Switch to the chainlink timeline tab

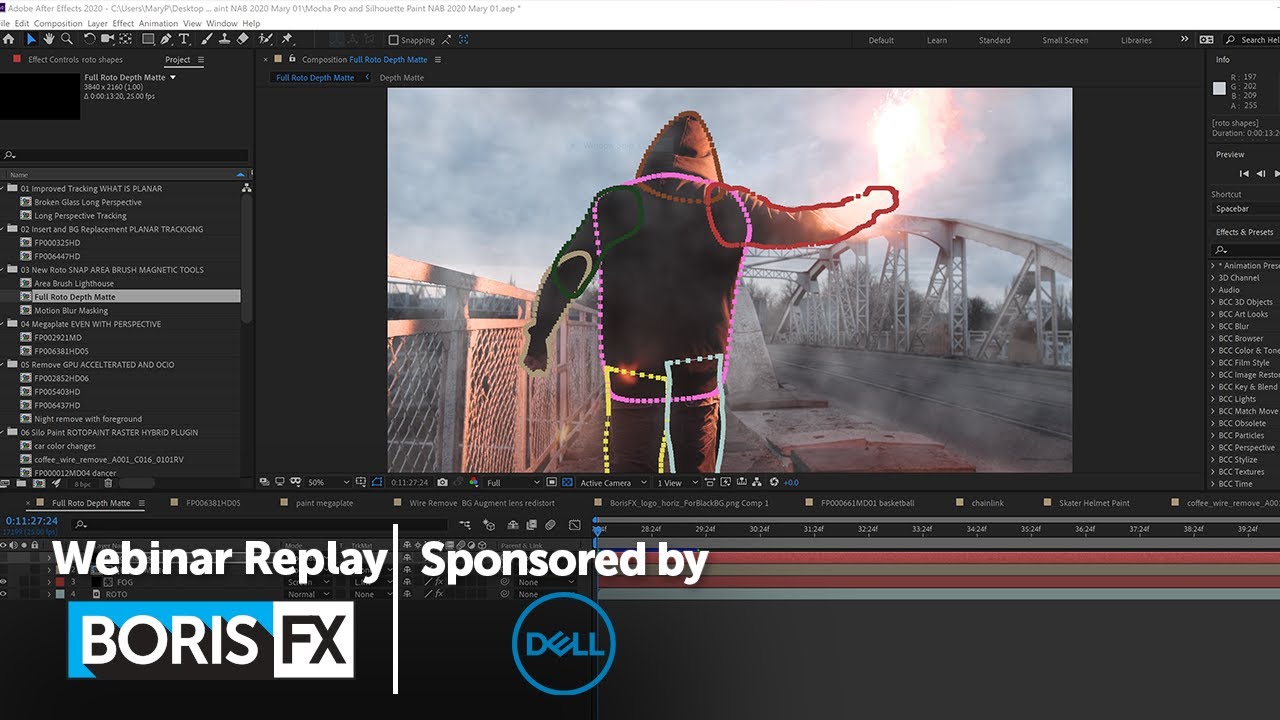coord(987,503)
